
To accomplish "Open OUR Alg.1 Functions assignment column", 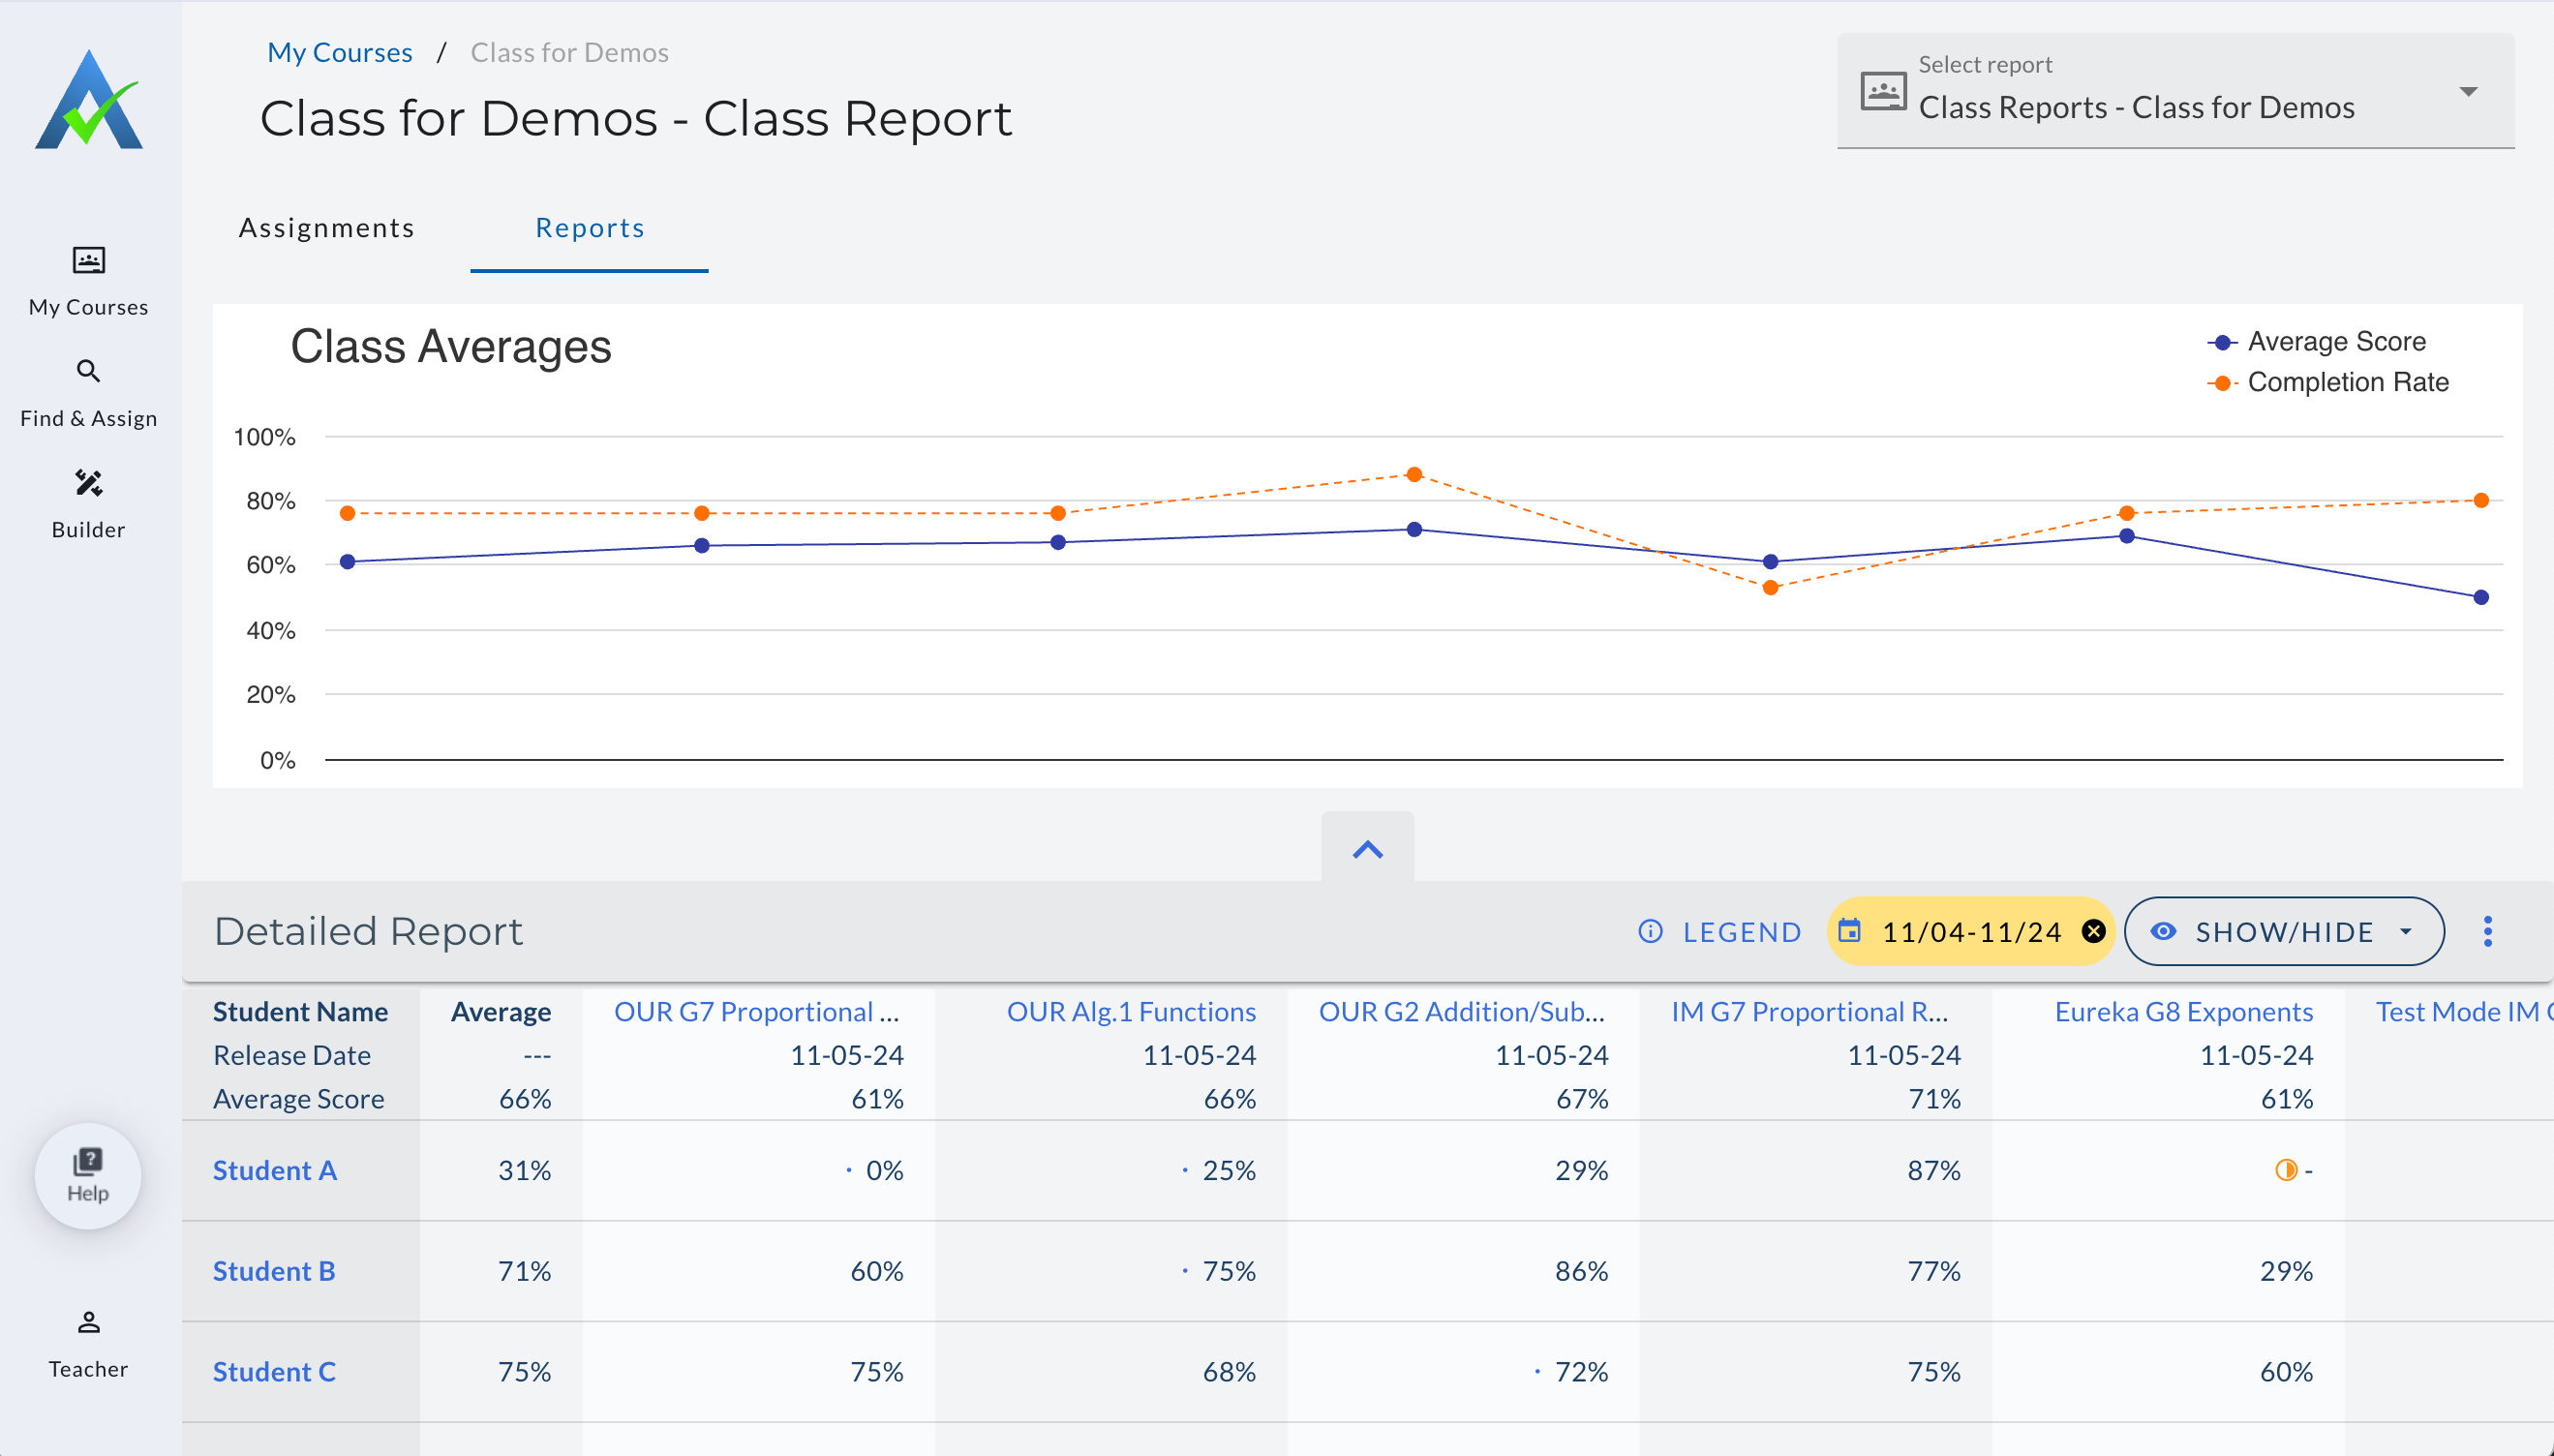I will pyautogui.click(x=1131, y=1012).
